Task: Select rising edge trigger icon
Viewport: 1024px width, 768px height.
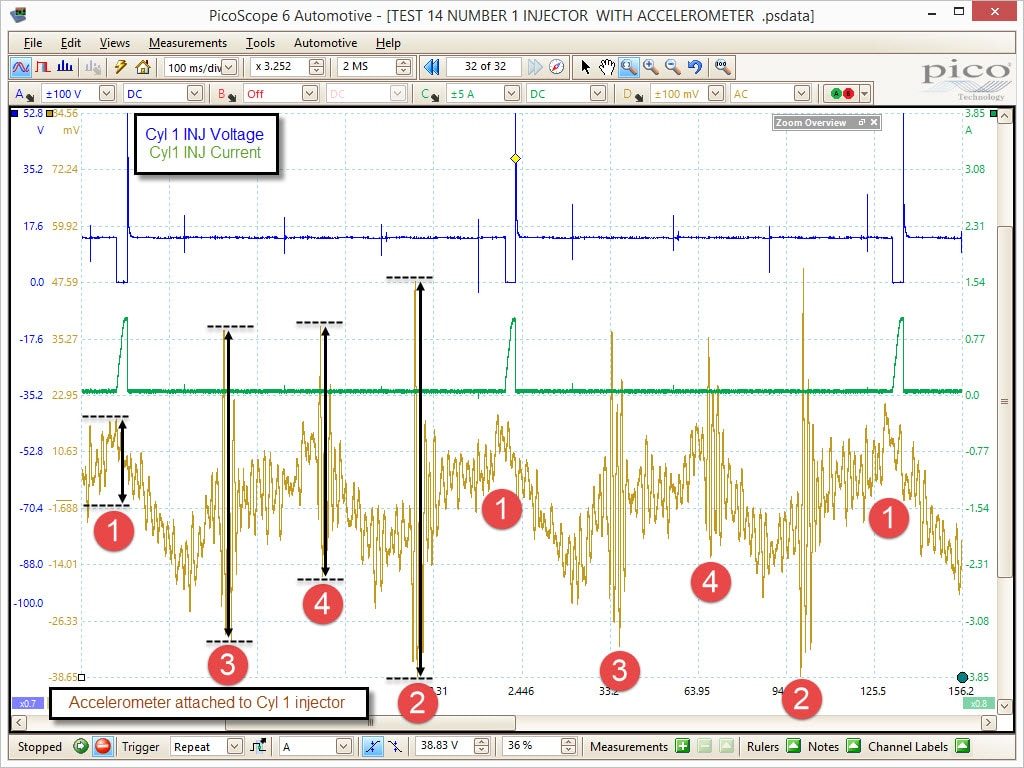Action: [x=372, y=746]
